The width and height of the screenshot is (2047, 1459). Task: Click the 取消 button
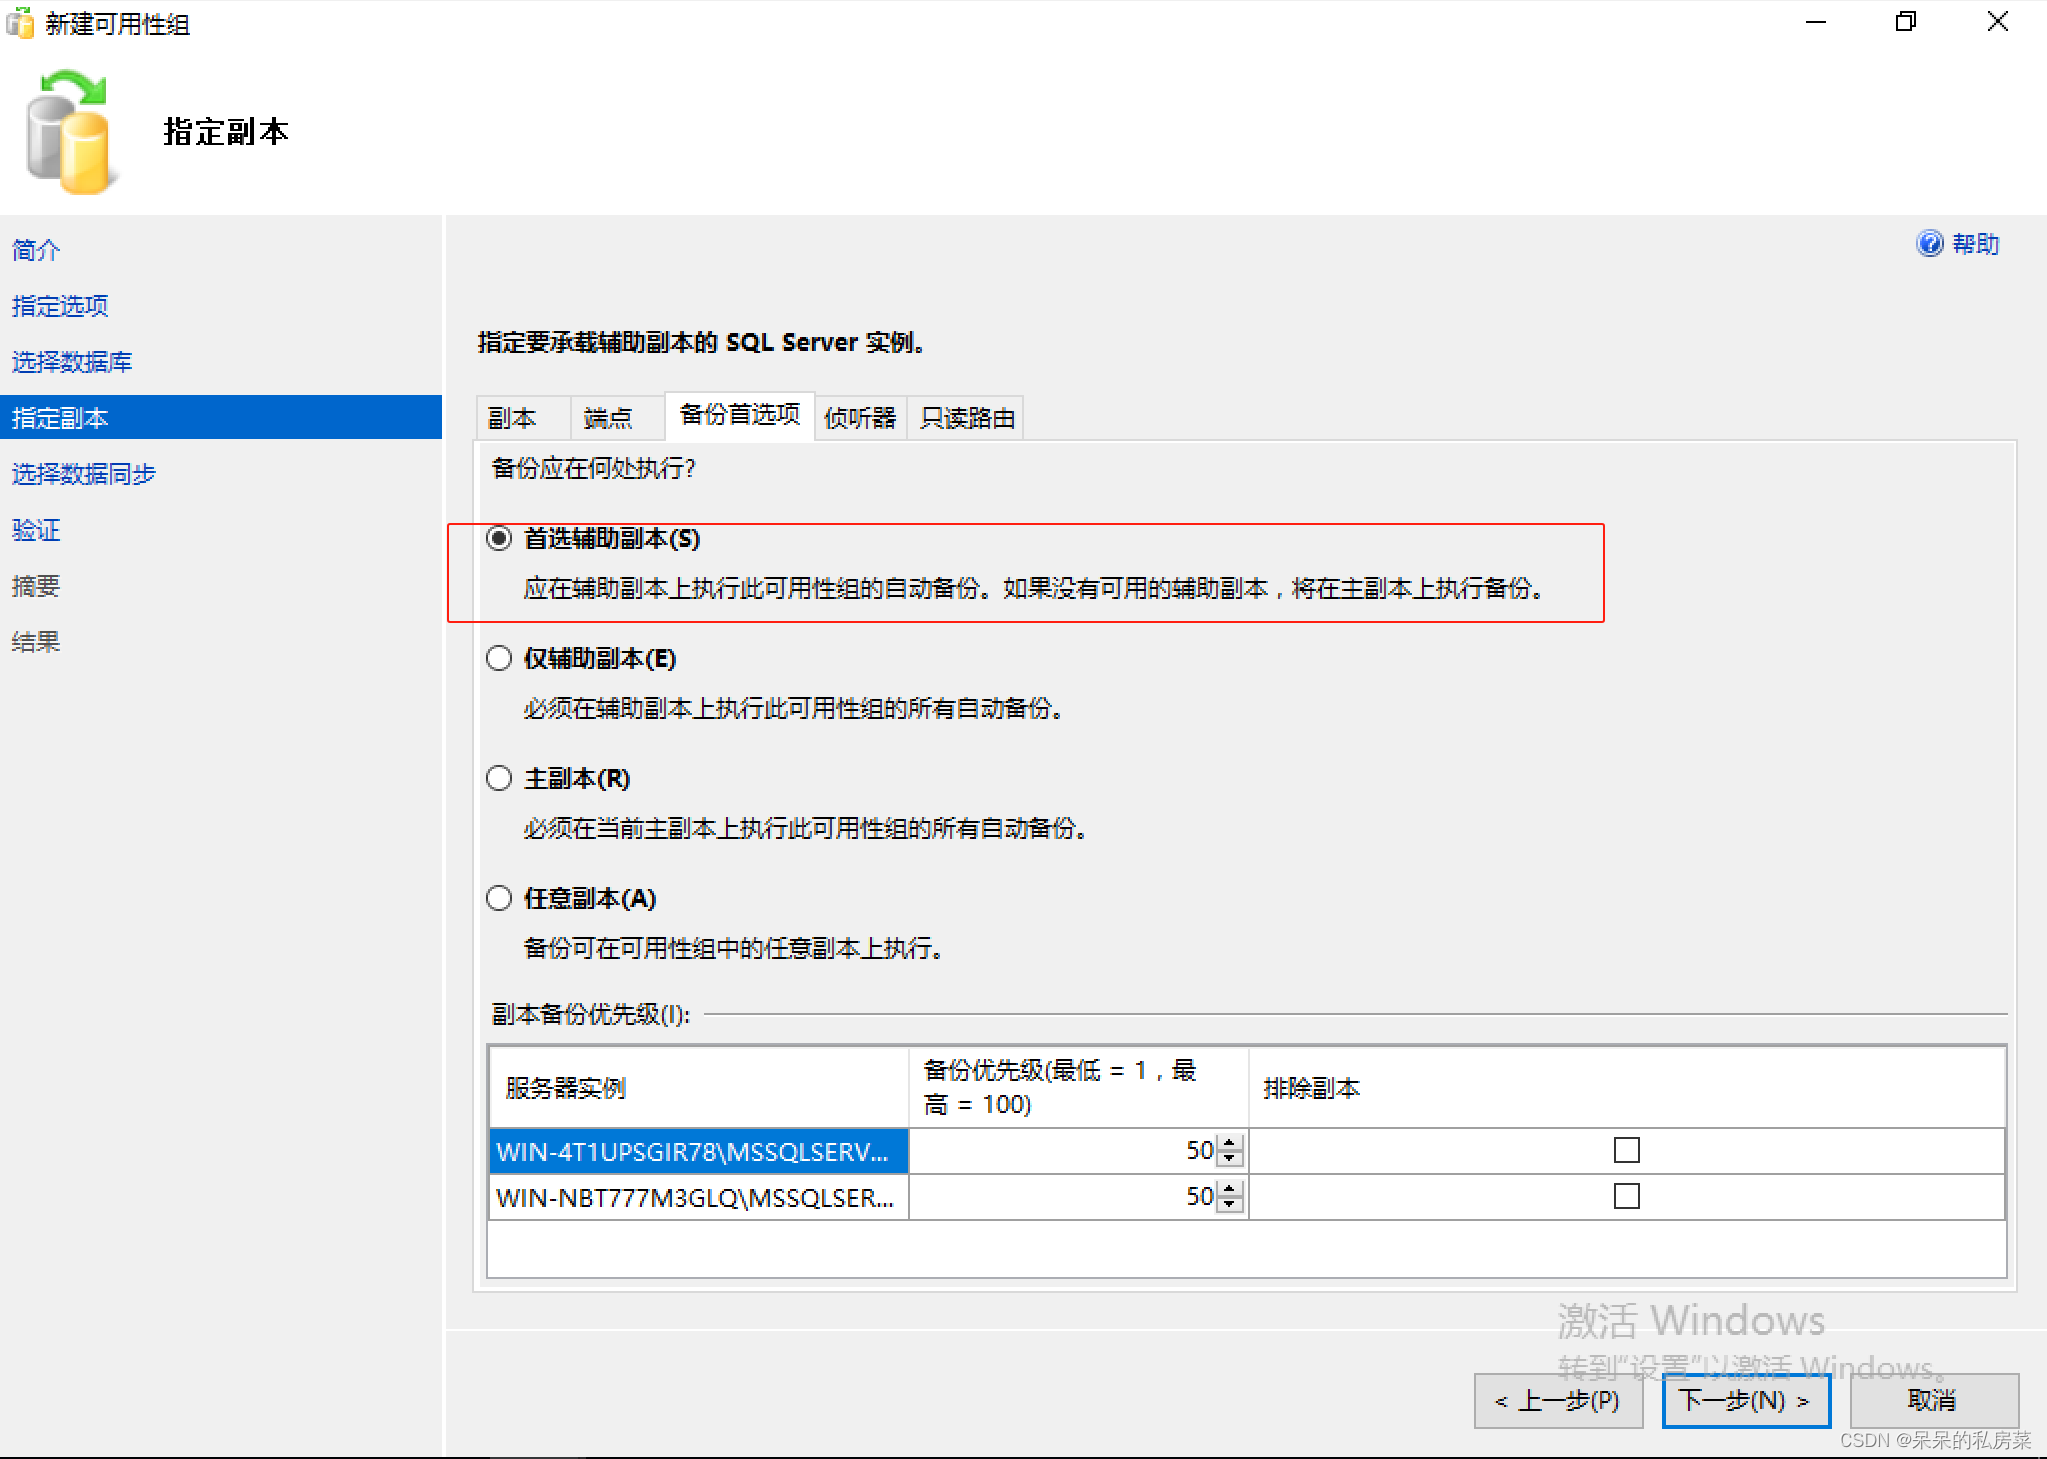(1934, 1401)
